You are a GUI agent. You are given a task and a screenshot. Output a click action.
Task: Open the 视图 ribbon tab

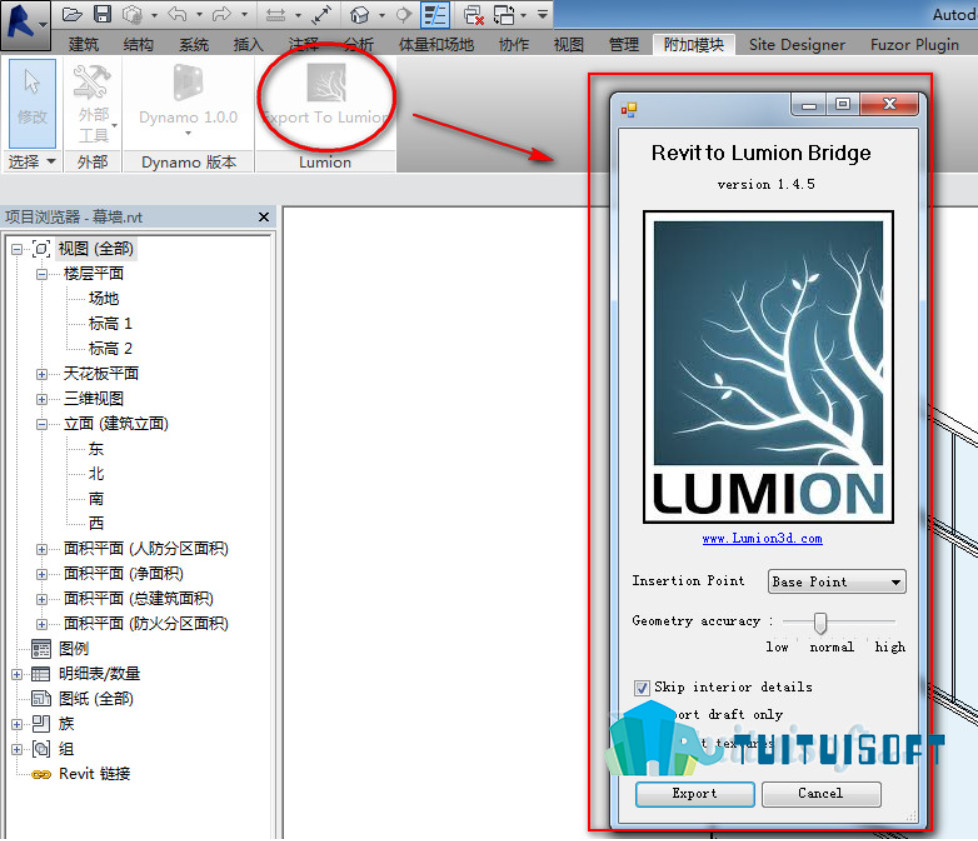coord(568,45)
